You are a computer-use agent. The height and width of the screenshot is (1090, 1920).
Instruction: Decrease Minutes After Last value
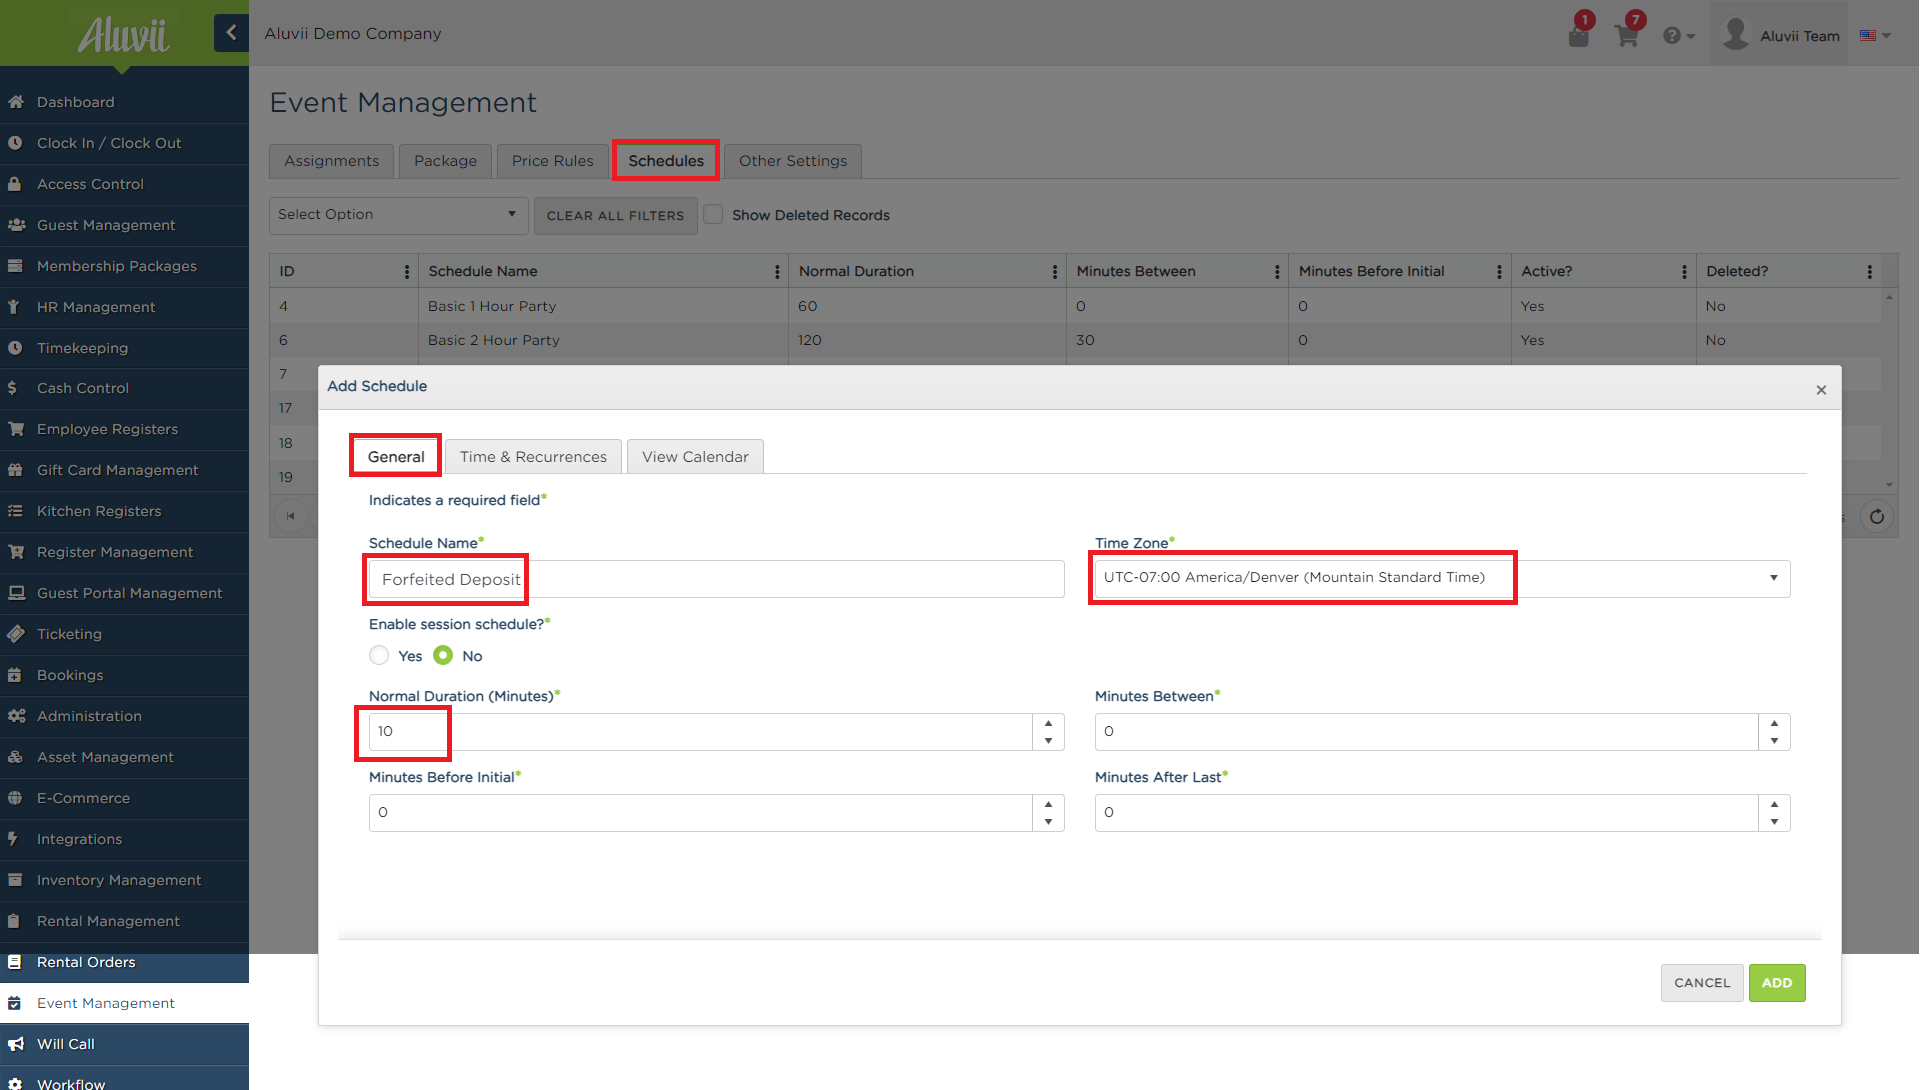[x=1774, y=822]
